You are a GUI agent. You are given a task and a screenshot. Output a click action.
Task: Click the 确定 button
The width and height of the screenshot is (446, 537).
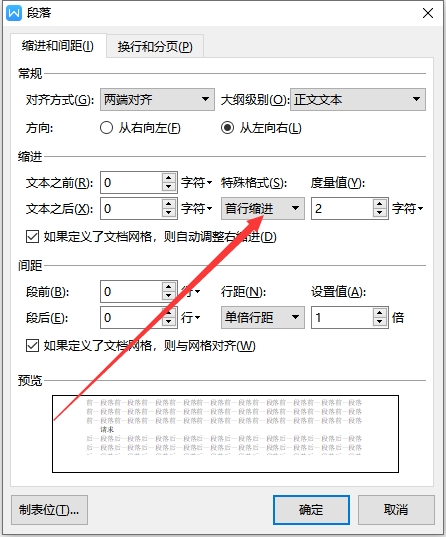coord(311,510)
